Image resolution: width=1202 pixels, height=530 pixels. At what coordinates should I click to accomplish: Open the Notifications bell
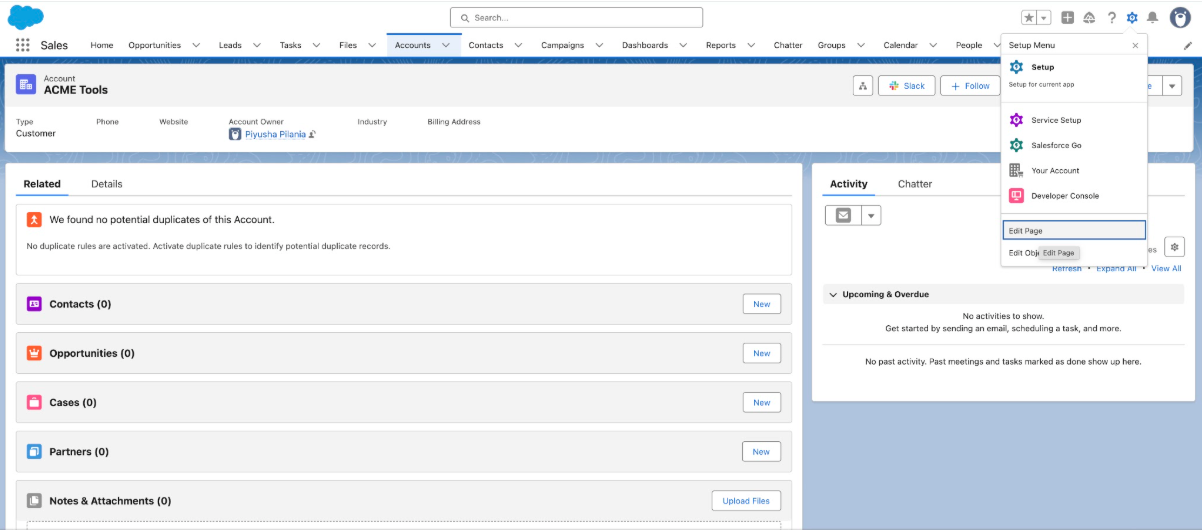click(x=1152, y=18)
